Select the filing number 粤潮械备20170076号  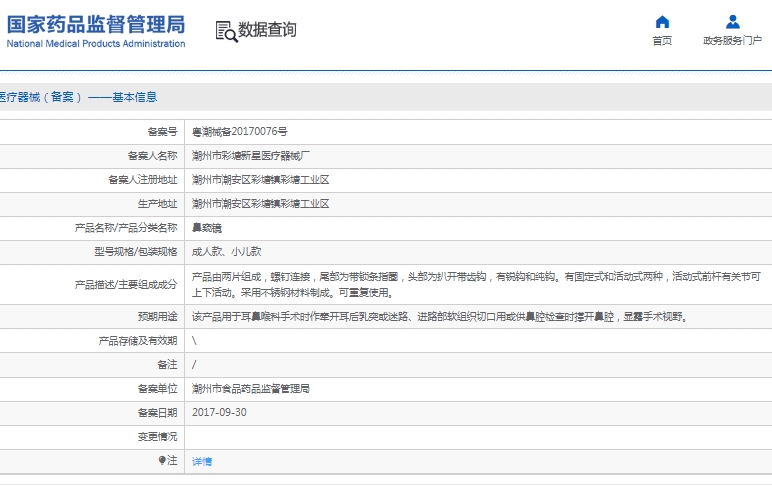(x=240, y=131)
